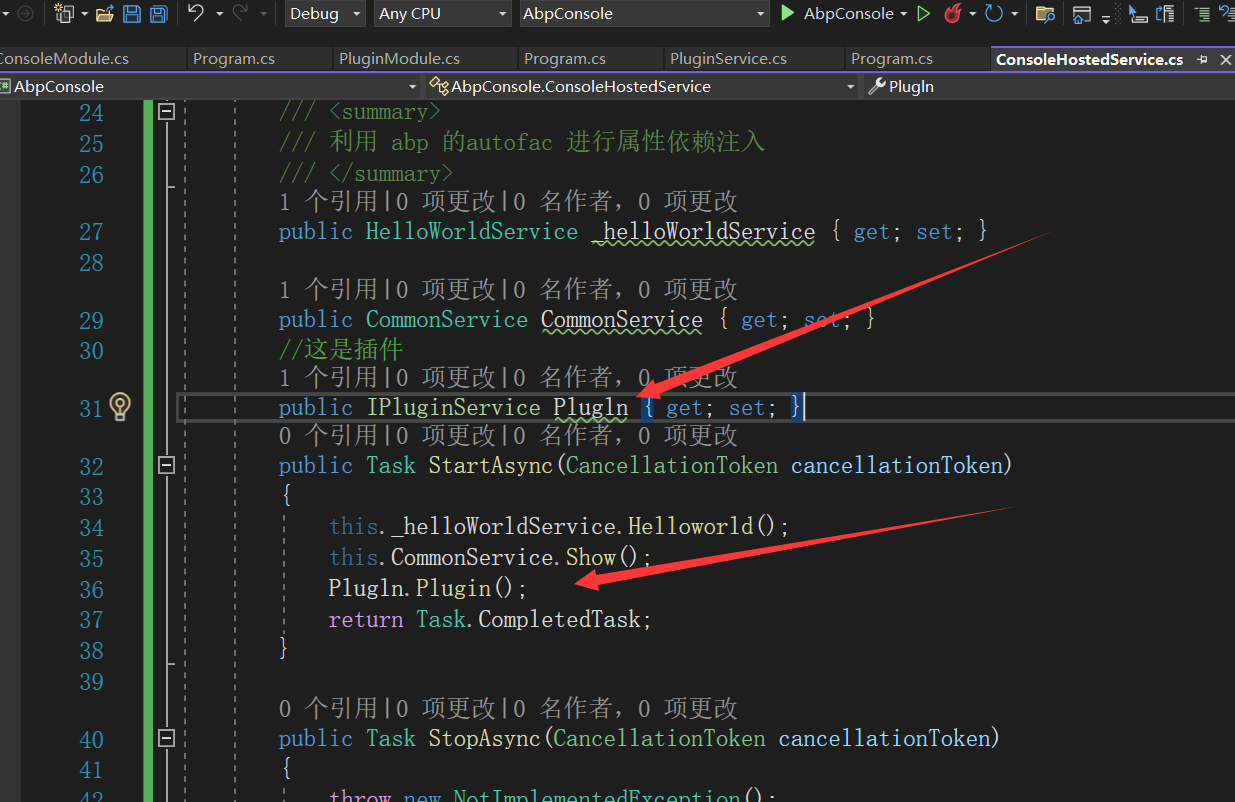
Task: Open the Debug configuration dropdown
Action: 326,14
